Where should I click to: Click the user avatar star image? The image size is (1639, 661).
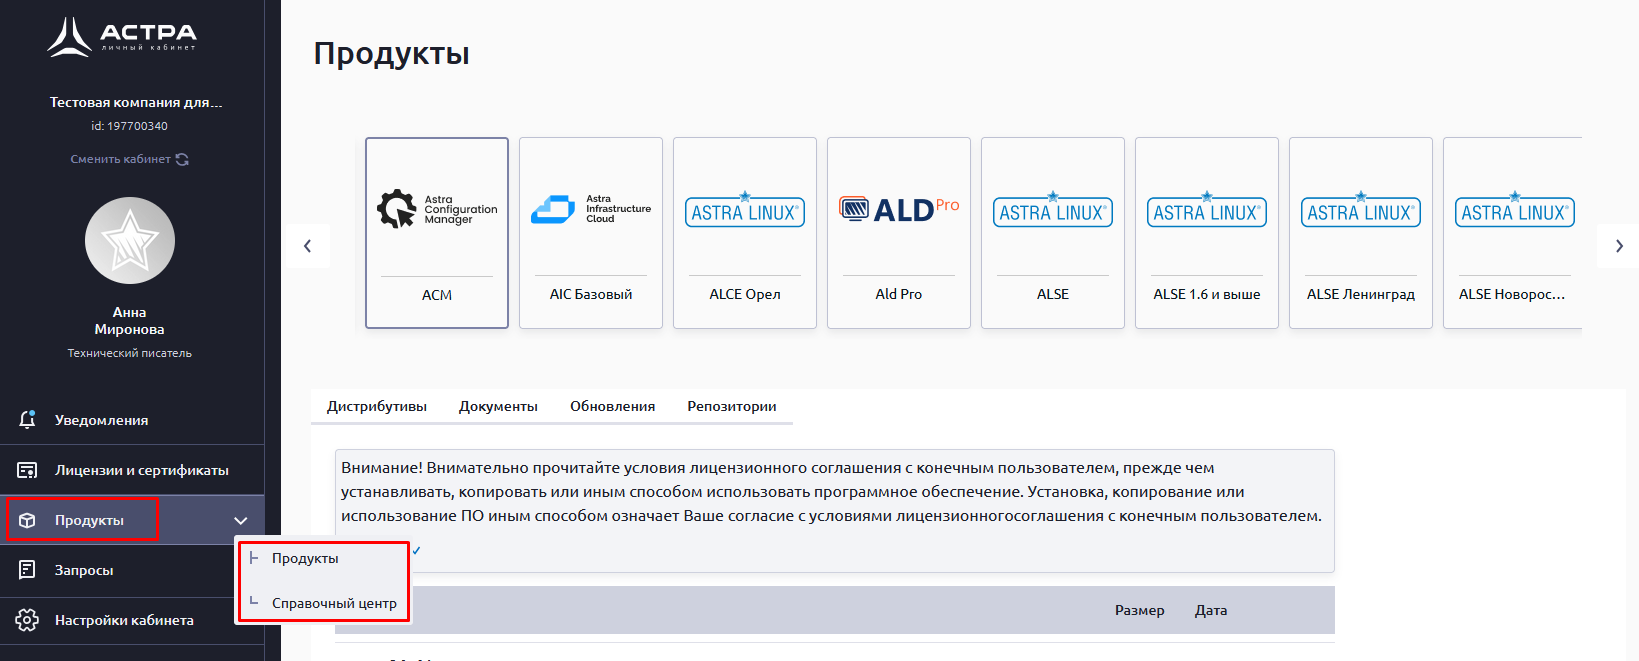(130, 241)
